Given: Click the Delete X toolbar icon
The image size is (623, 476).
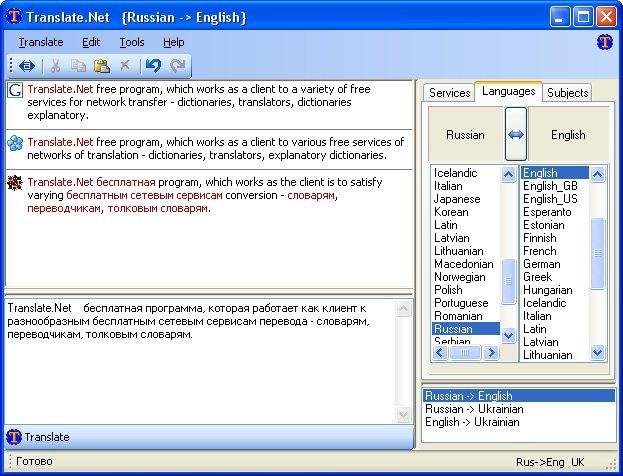Looking at the screenshot, I should pos(125,65).
